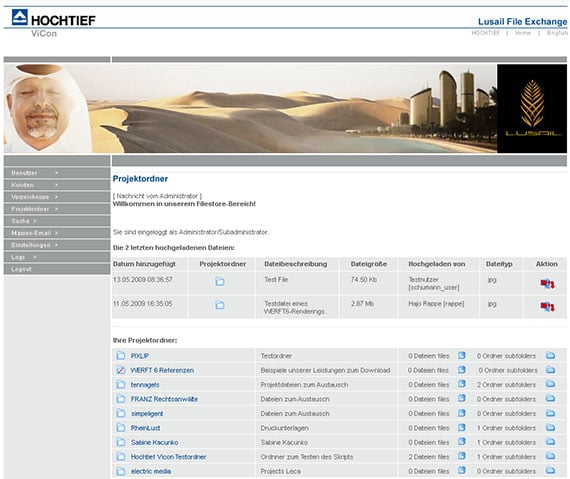Open files icon in Sabine Kacunko row
The height and width of the screenshot is (479, 570).
click(462, 442)
